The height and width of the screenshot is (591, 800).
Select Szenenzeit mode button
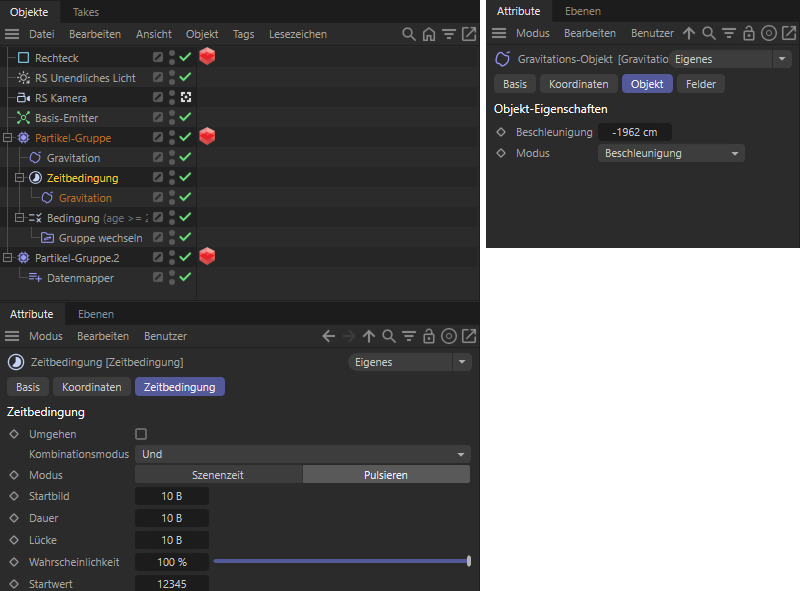pyautogui.click(x=218, y=475)
